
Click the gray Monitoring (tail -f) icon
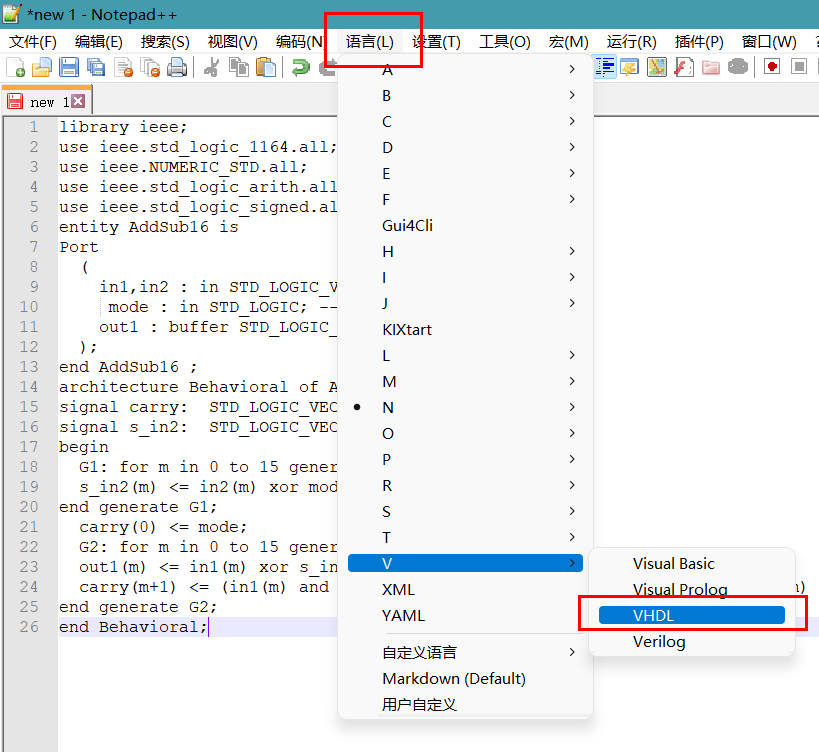738,67
